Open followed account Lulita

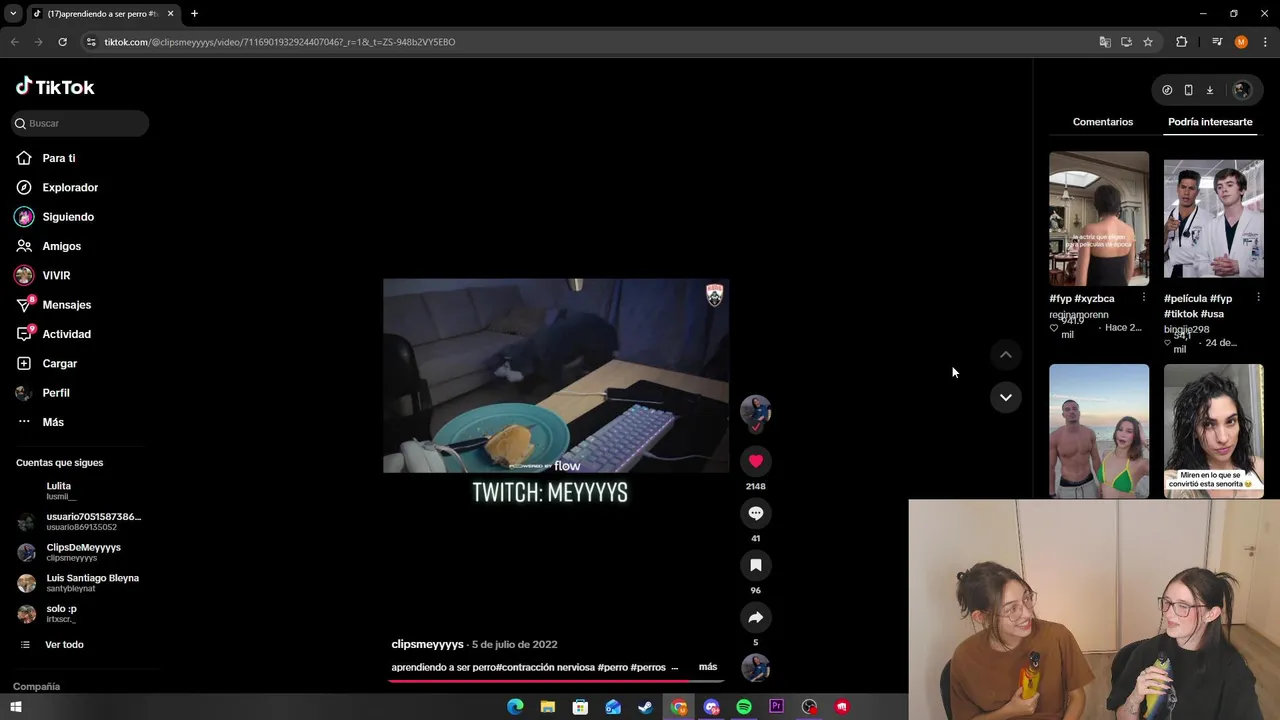click(60, 491)
